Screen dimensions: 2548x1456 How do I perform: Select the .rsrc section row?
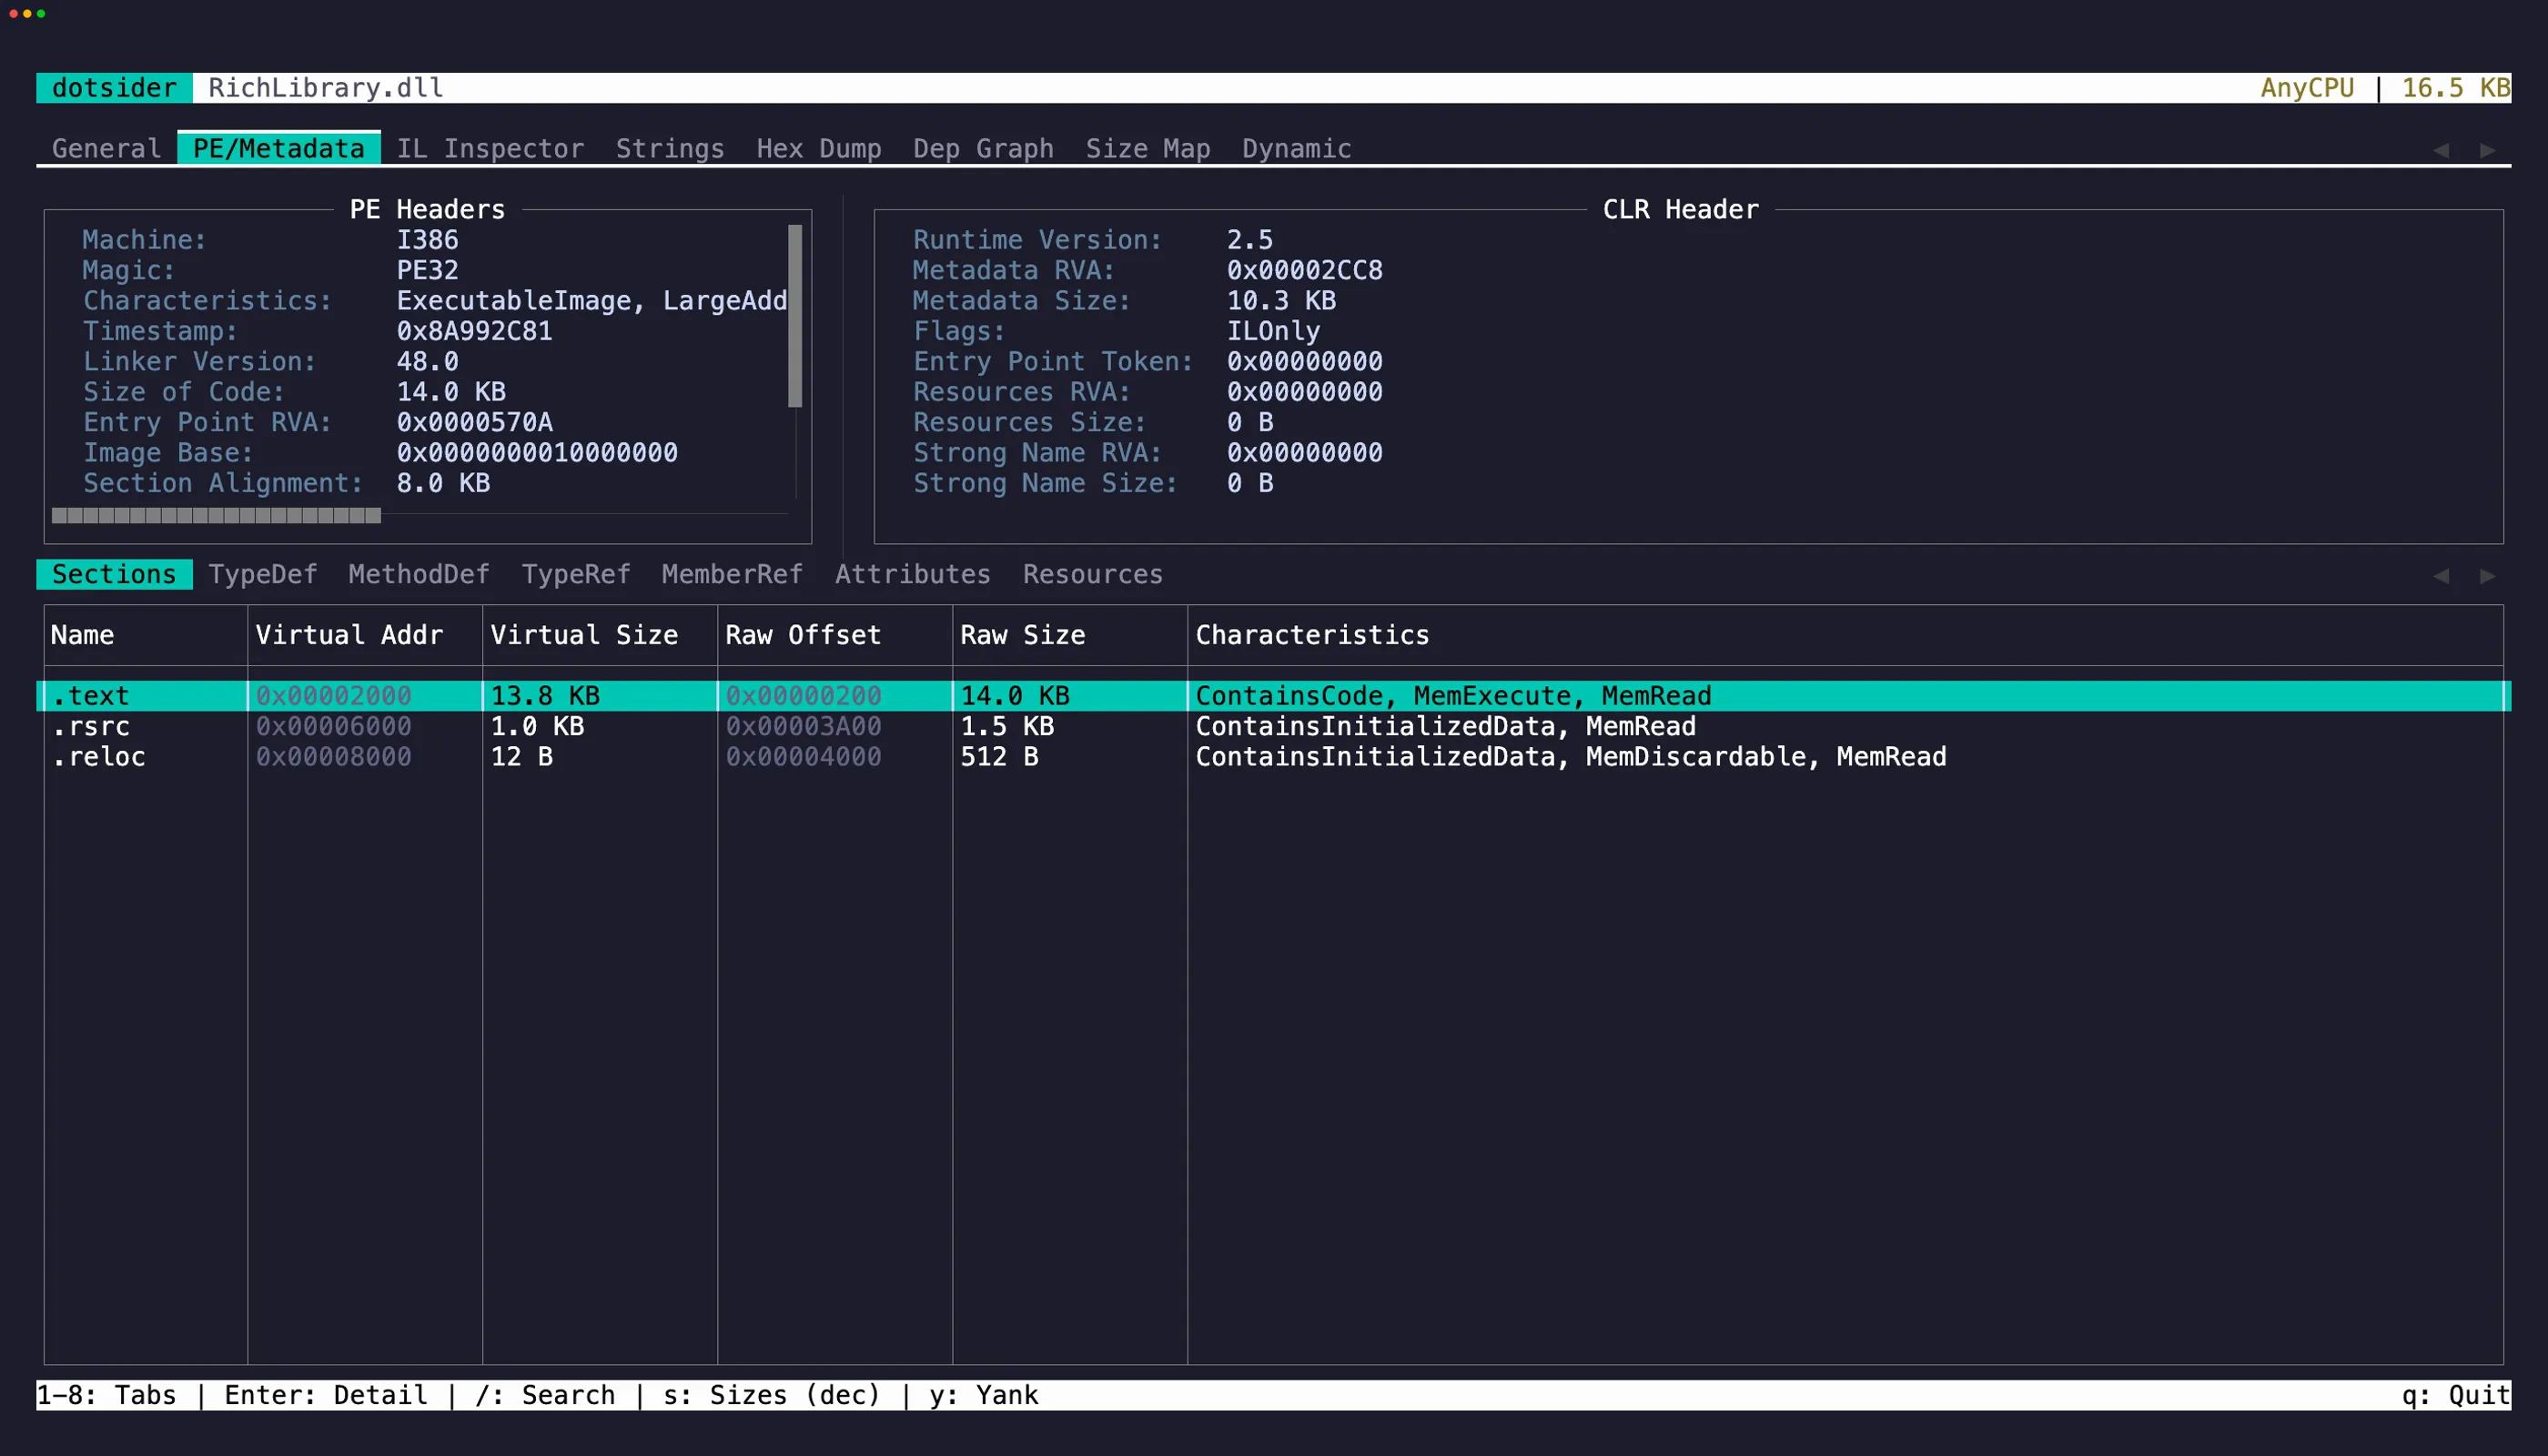(x=600, y=727)
